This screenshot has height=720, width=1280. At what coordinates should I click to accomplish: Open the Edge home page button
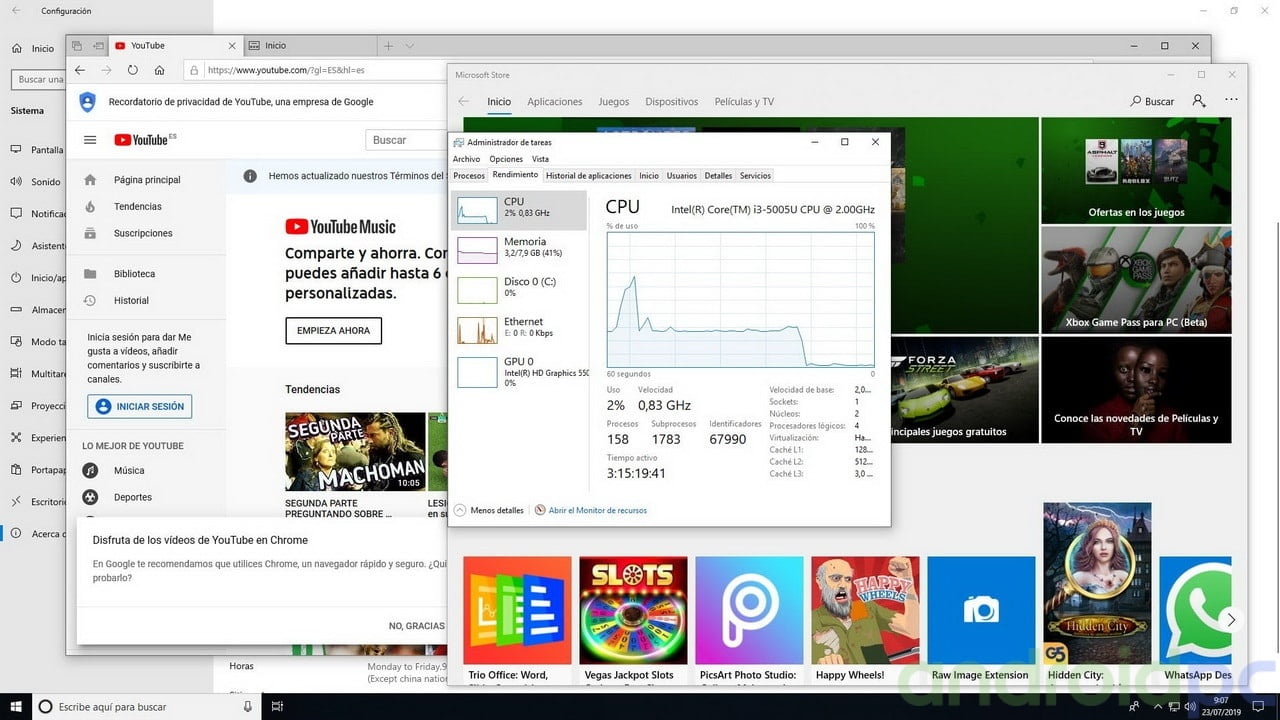pos(159,70)
